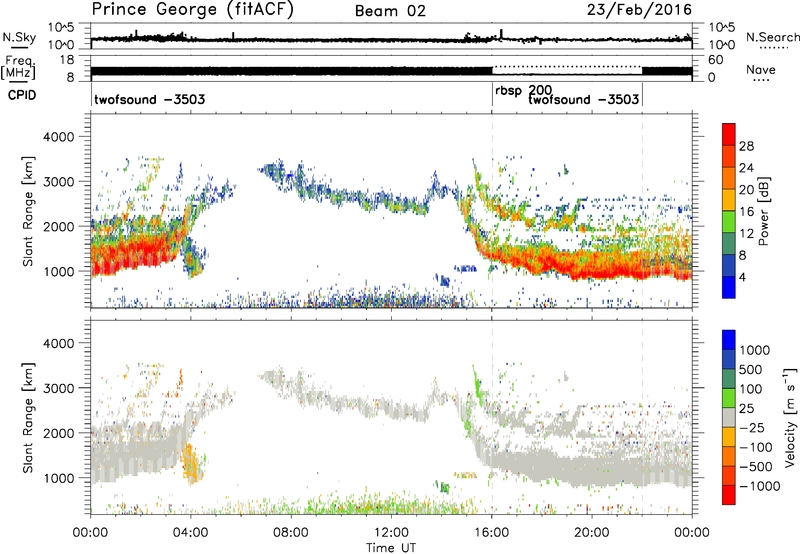This screenshot has width=800, height=554.
Task: Click the "N.Search" legend label
Action: [772, 37]
